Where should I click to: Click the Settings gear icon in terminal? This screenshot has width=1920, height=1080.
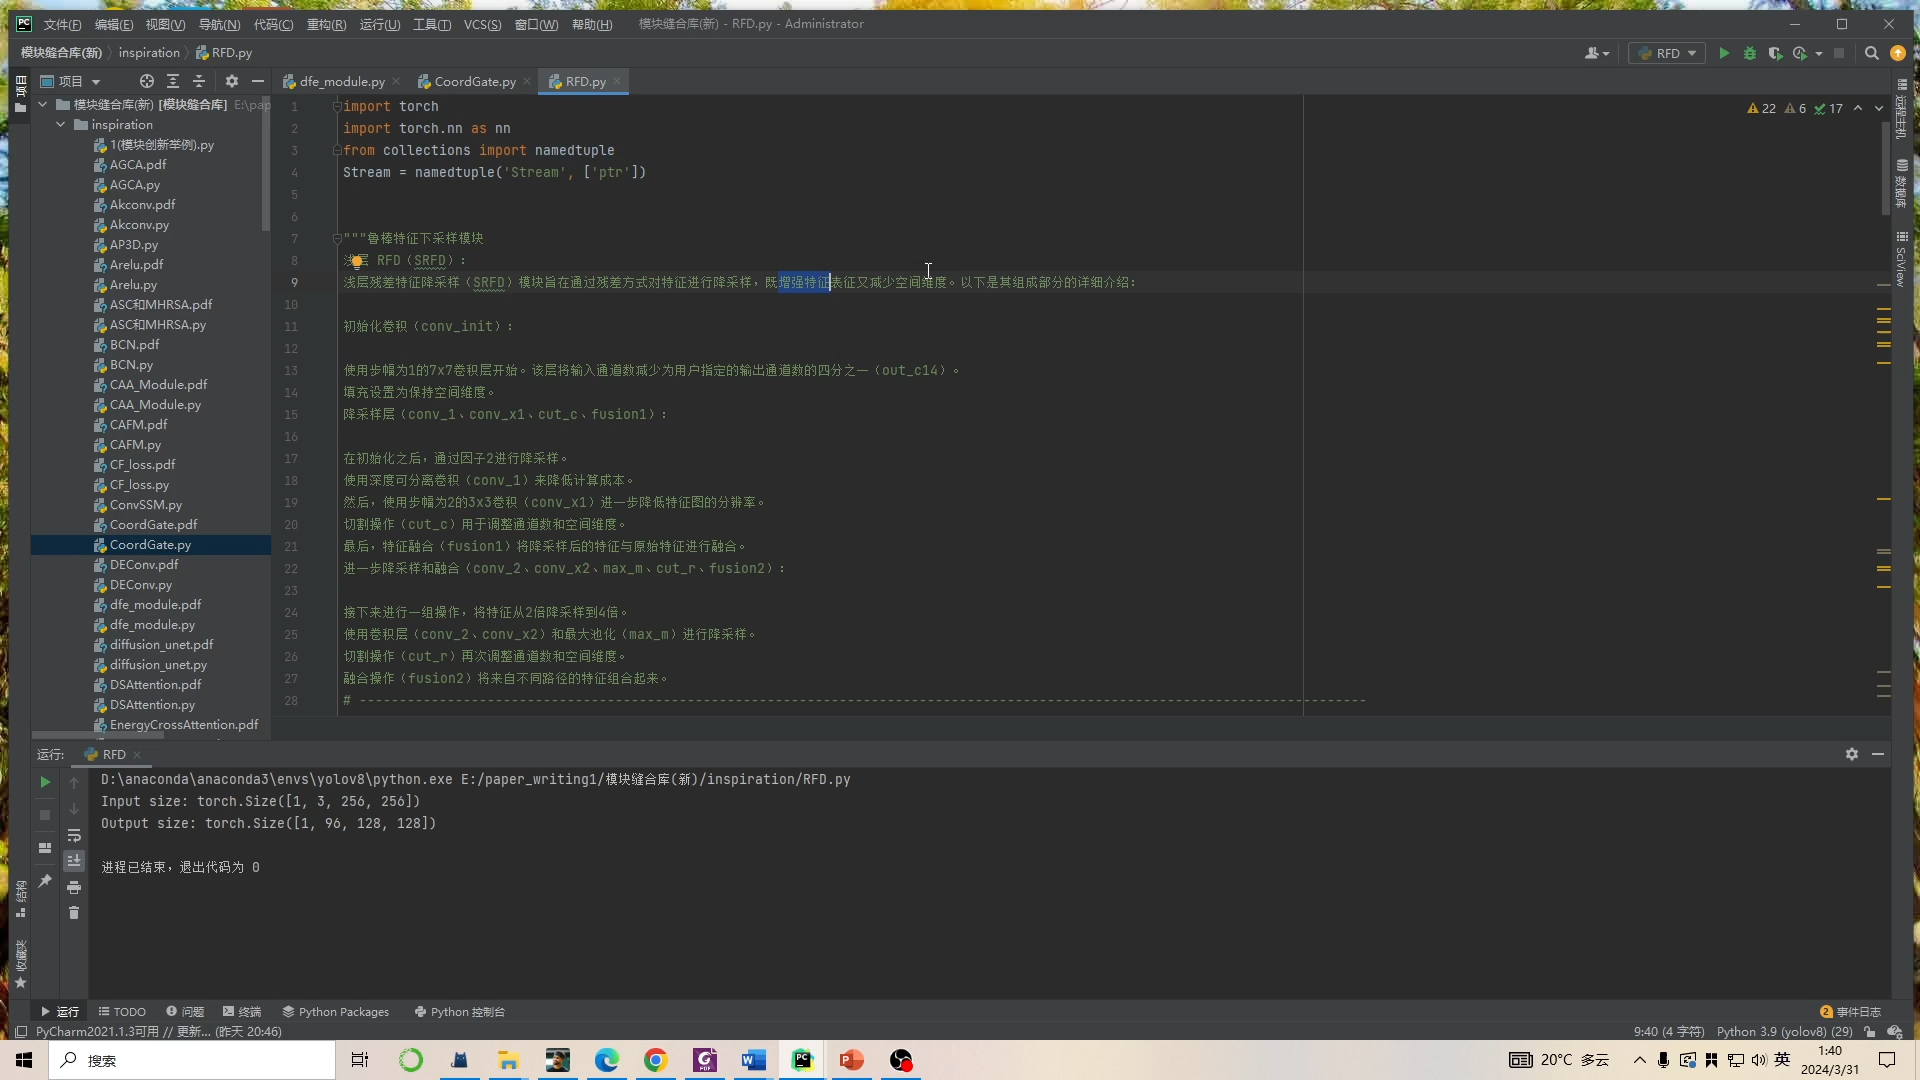(x=1853, y=753)
